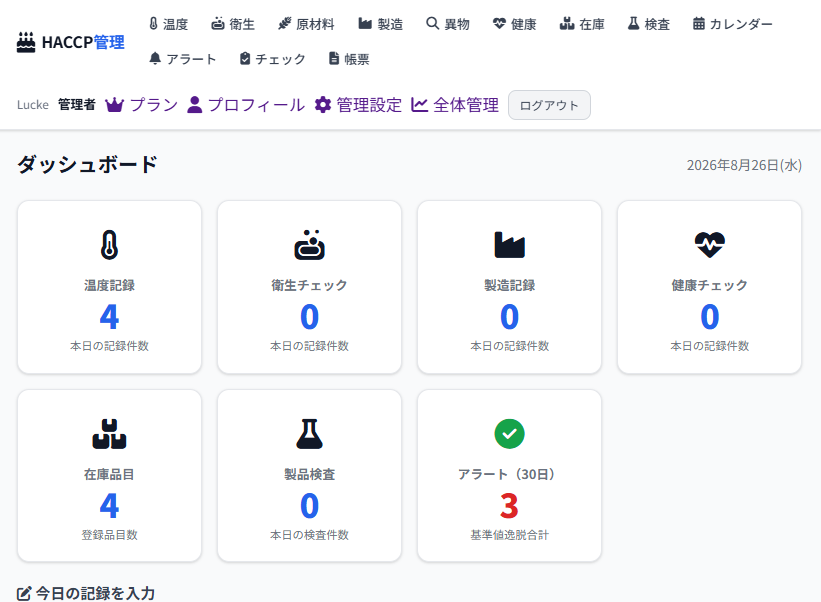
Task: Open the チェック menu item
Action: pyautogui.click(x=272, y=59)
